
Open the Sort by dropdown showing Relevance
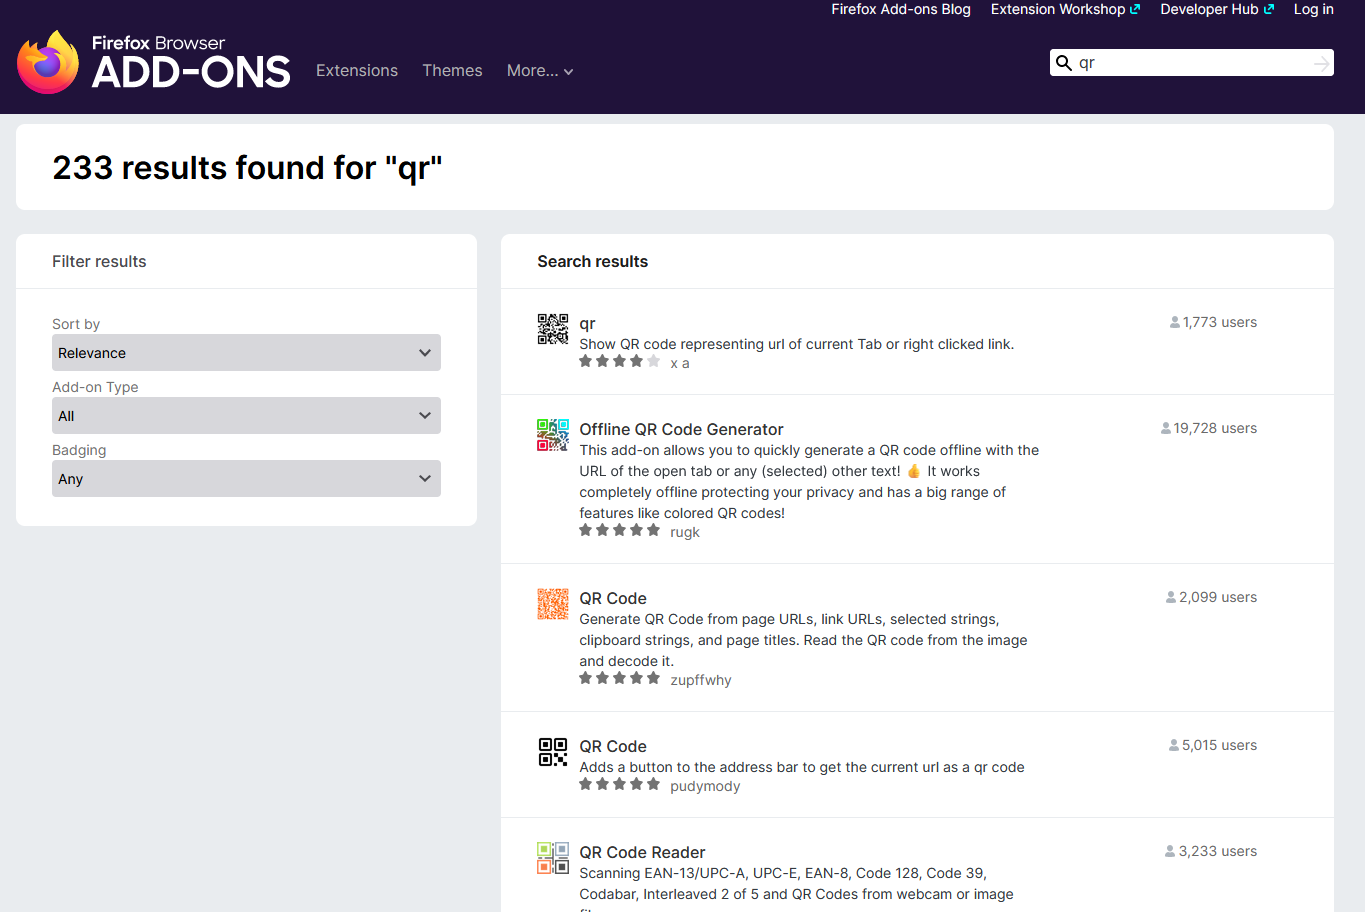[246, 352]
